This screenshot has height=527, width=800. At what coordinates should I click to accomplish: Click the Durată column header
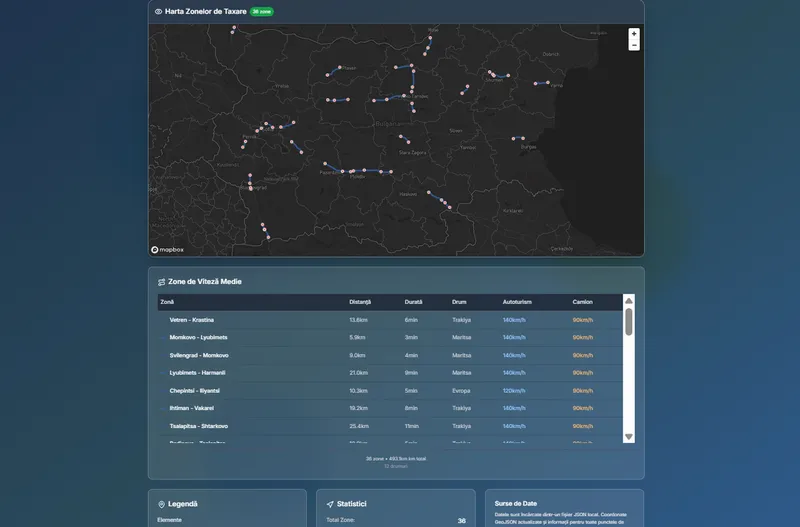(x=413, y=302)
